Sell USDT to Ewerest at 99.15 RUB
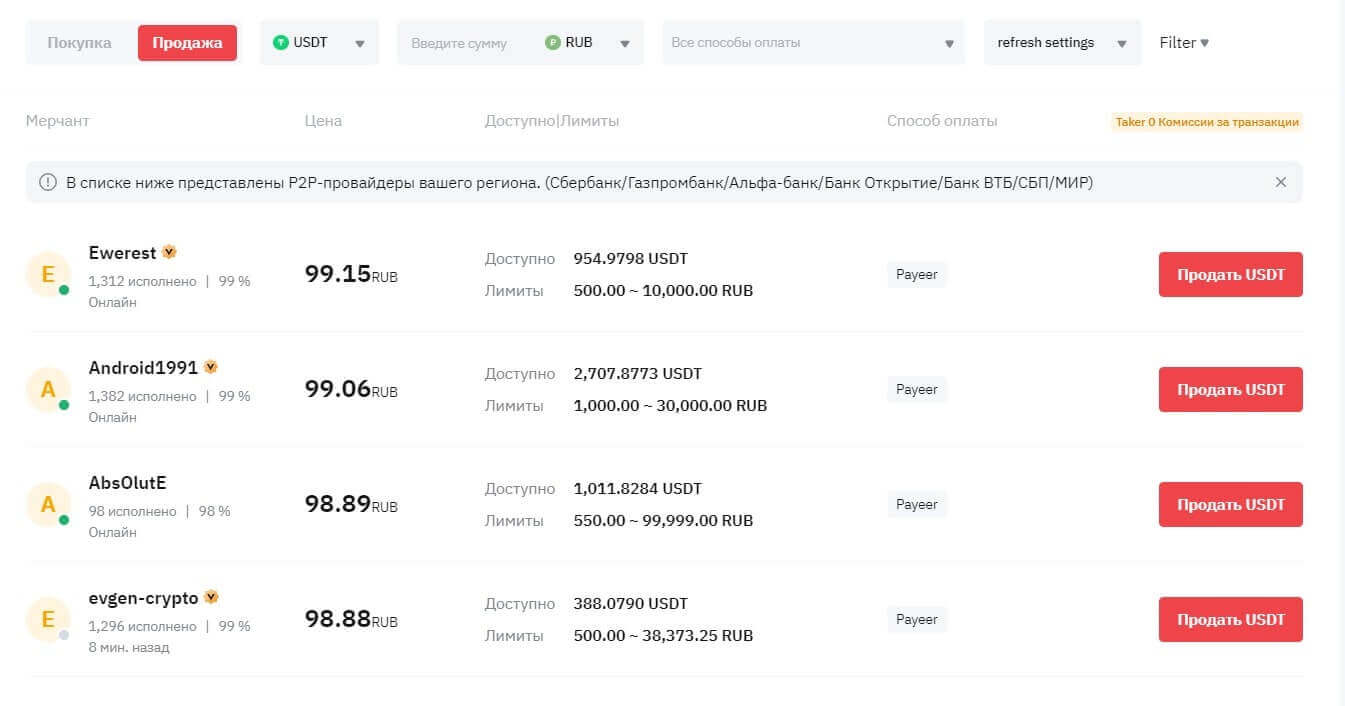Image resolution: width=1345 pixels, height=706 pixels. click(1230, 275)
